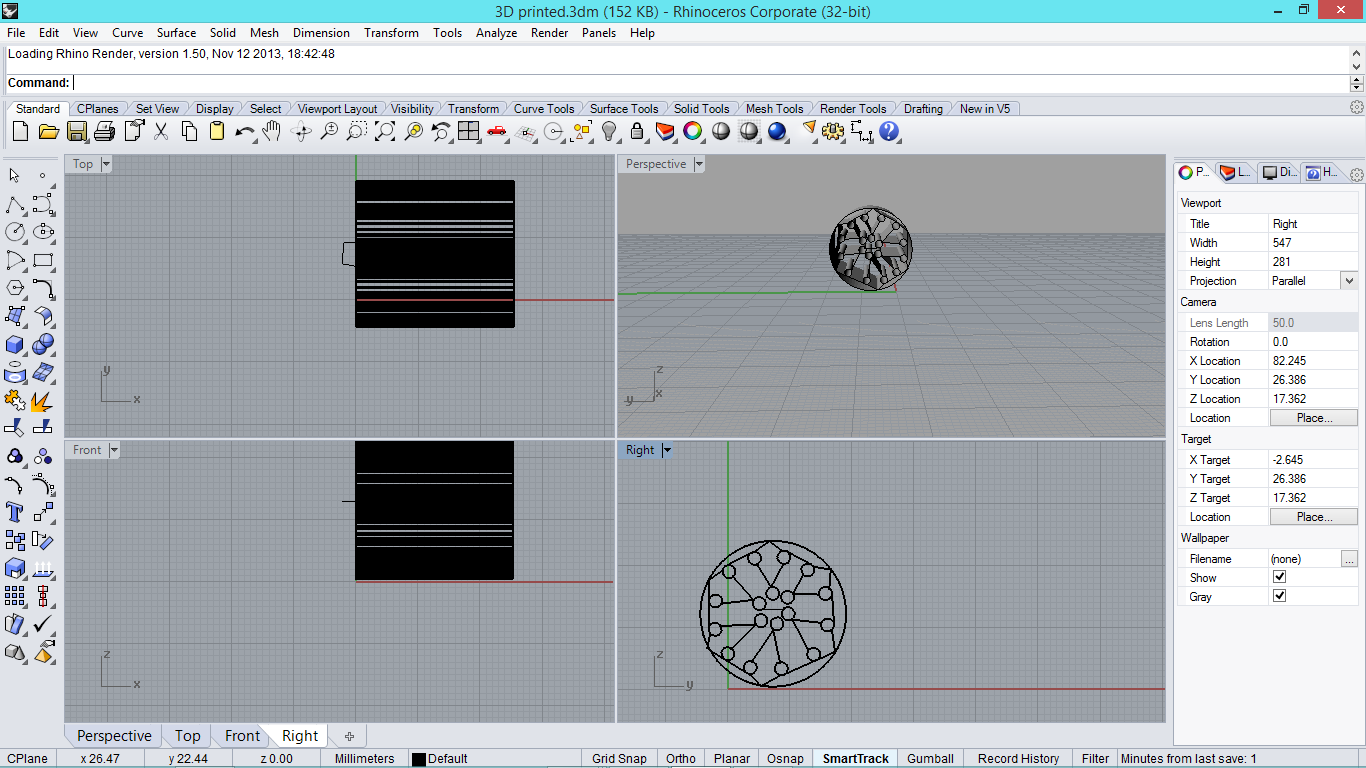Click the Lock objects padlock icon
Image resolution: width=1366 pixels, height=768 pixels.
[x=637, y=131]
